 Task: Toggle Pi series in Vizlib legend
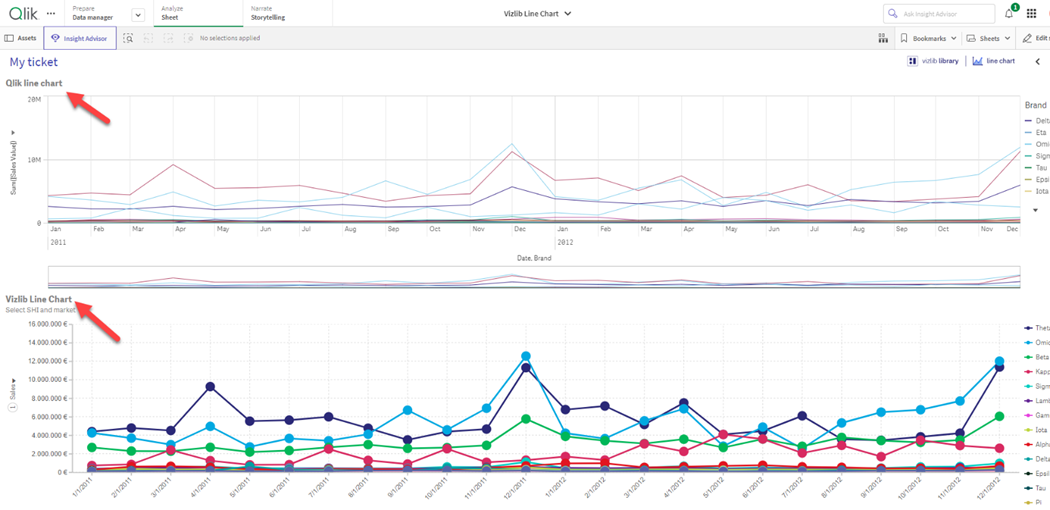pyautogui.click(x=1033, y=501)
